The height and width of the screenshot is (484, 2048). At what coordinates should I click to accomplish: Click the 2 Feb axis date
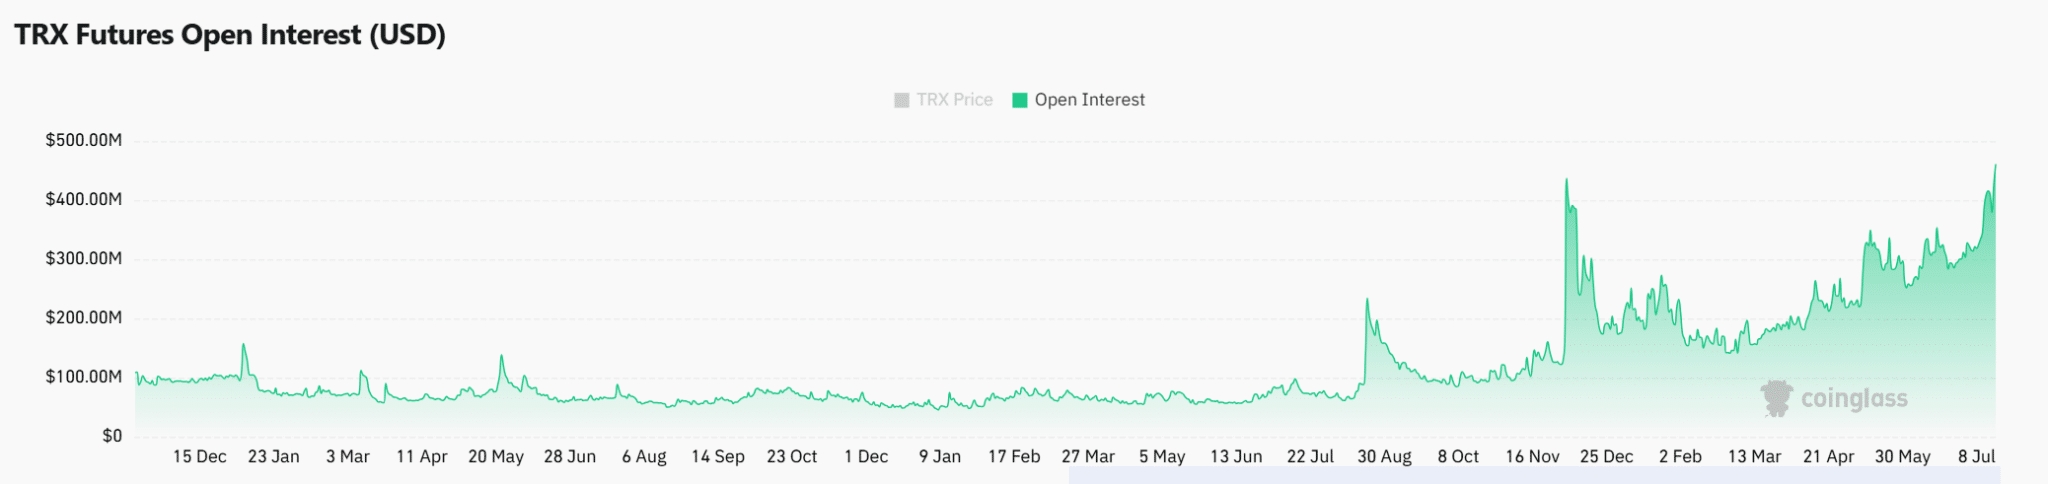[1680, 457]
